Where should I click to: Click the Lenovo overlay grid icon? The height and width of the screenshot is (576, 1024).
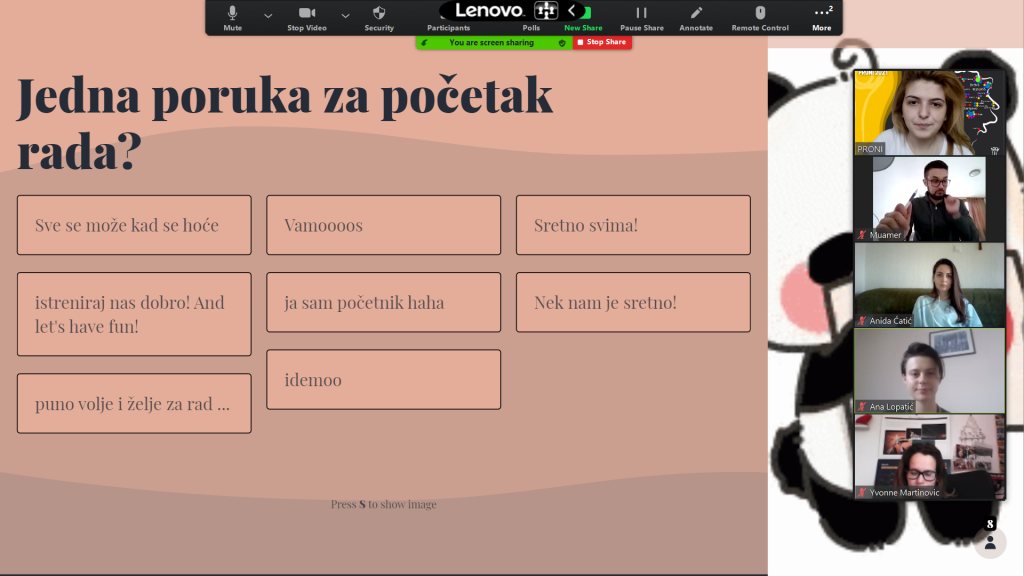pos(546,10)
